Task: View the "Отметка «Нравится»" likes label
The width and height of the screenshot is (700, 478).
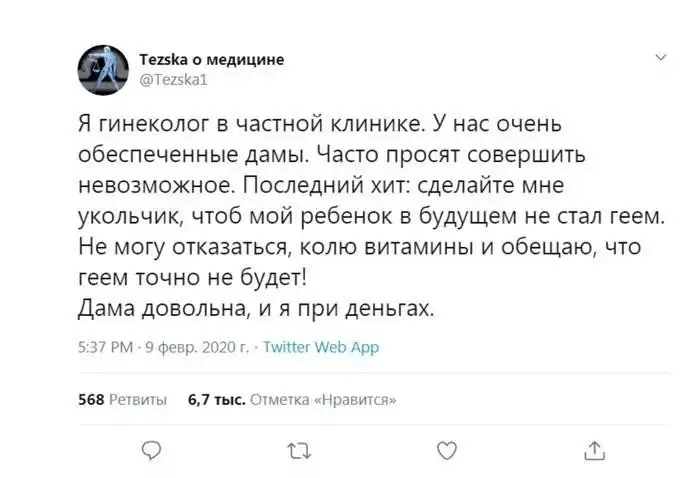Action: click(x=321, y=399)
